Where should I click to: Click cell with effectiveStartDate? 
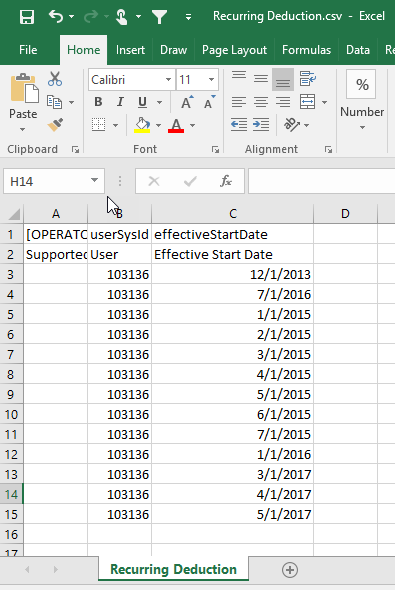pyautogui.click(x=232, y=234)
